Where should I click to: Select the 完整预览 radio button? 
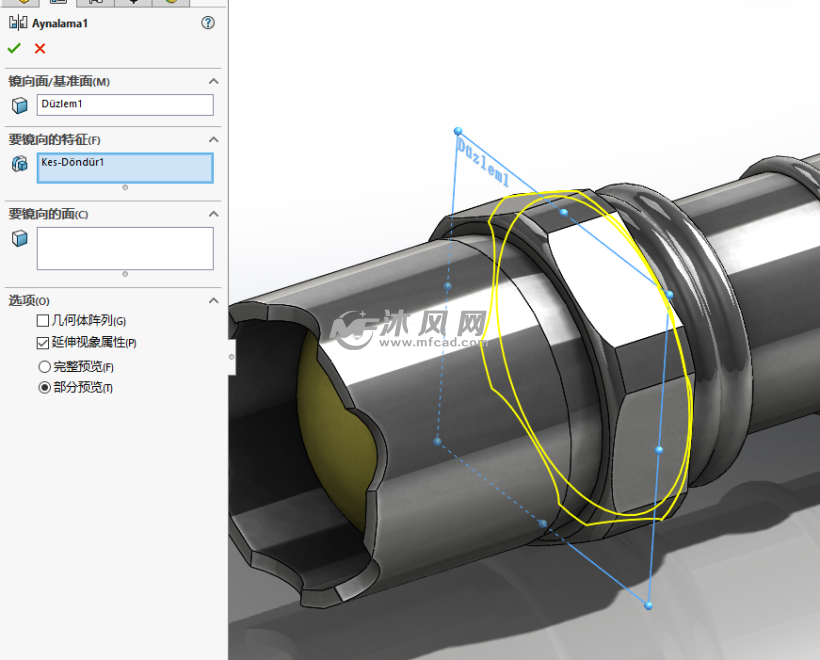coord(44,367)
